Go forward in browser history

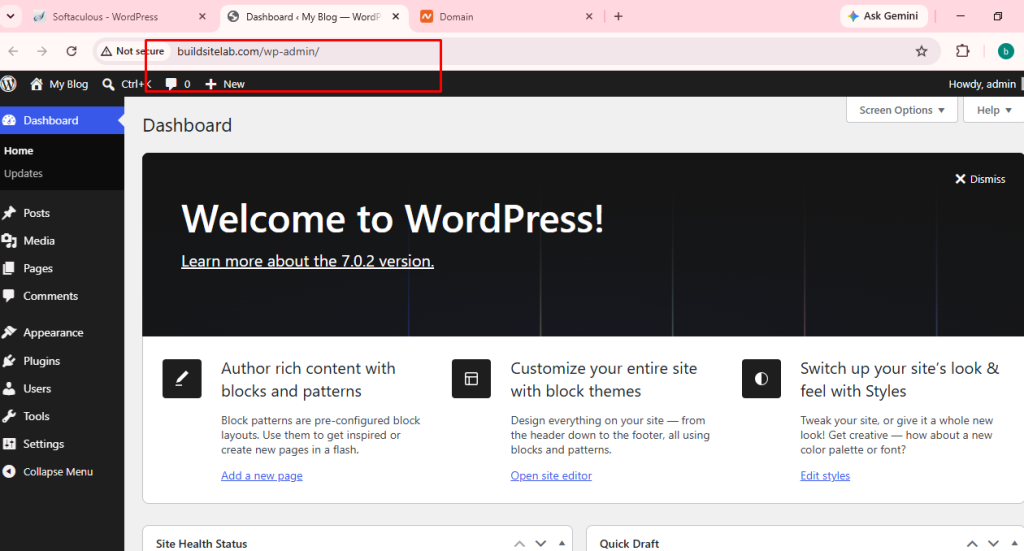click(42, 51)
